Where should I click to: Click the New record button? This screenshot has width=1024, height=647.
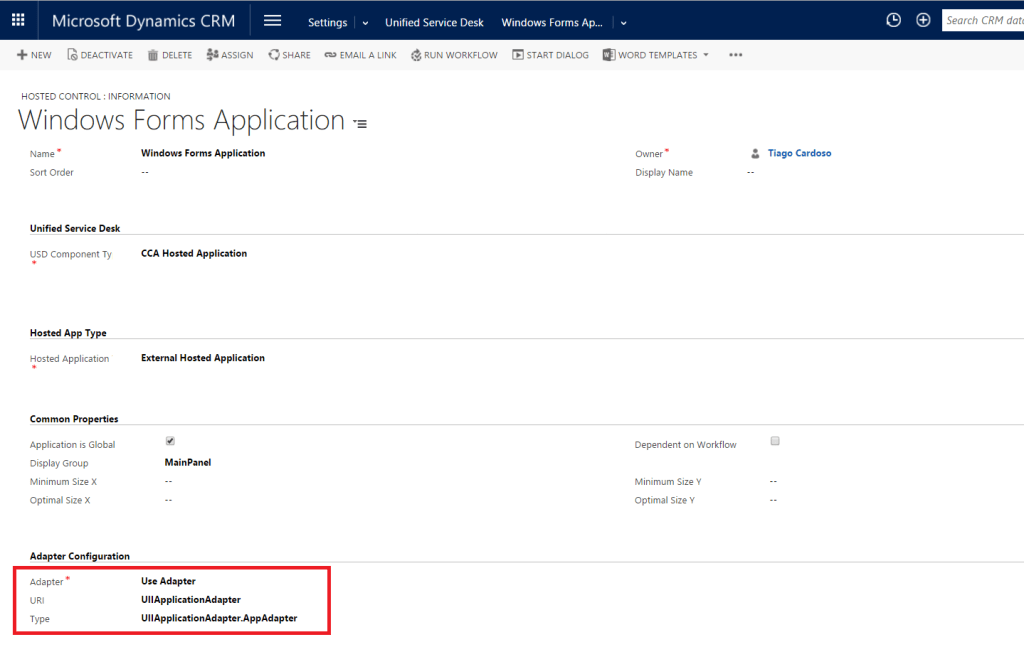(x=34, y=55)
